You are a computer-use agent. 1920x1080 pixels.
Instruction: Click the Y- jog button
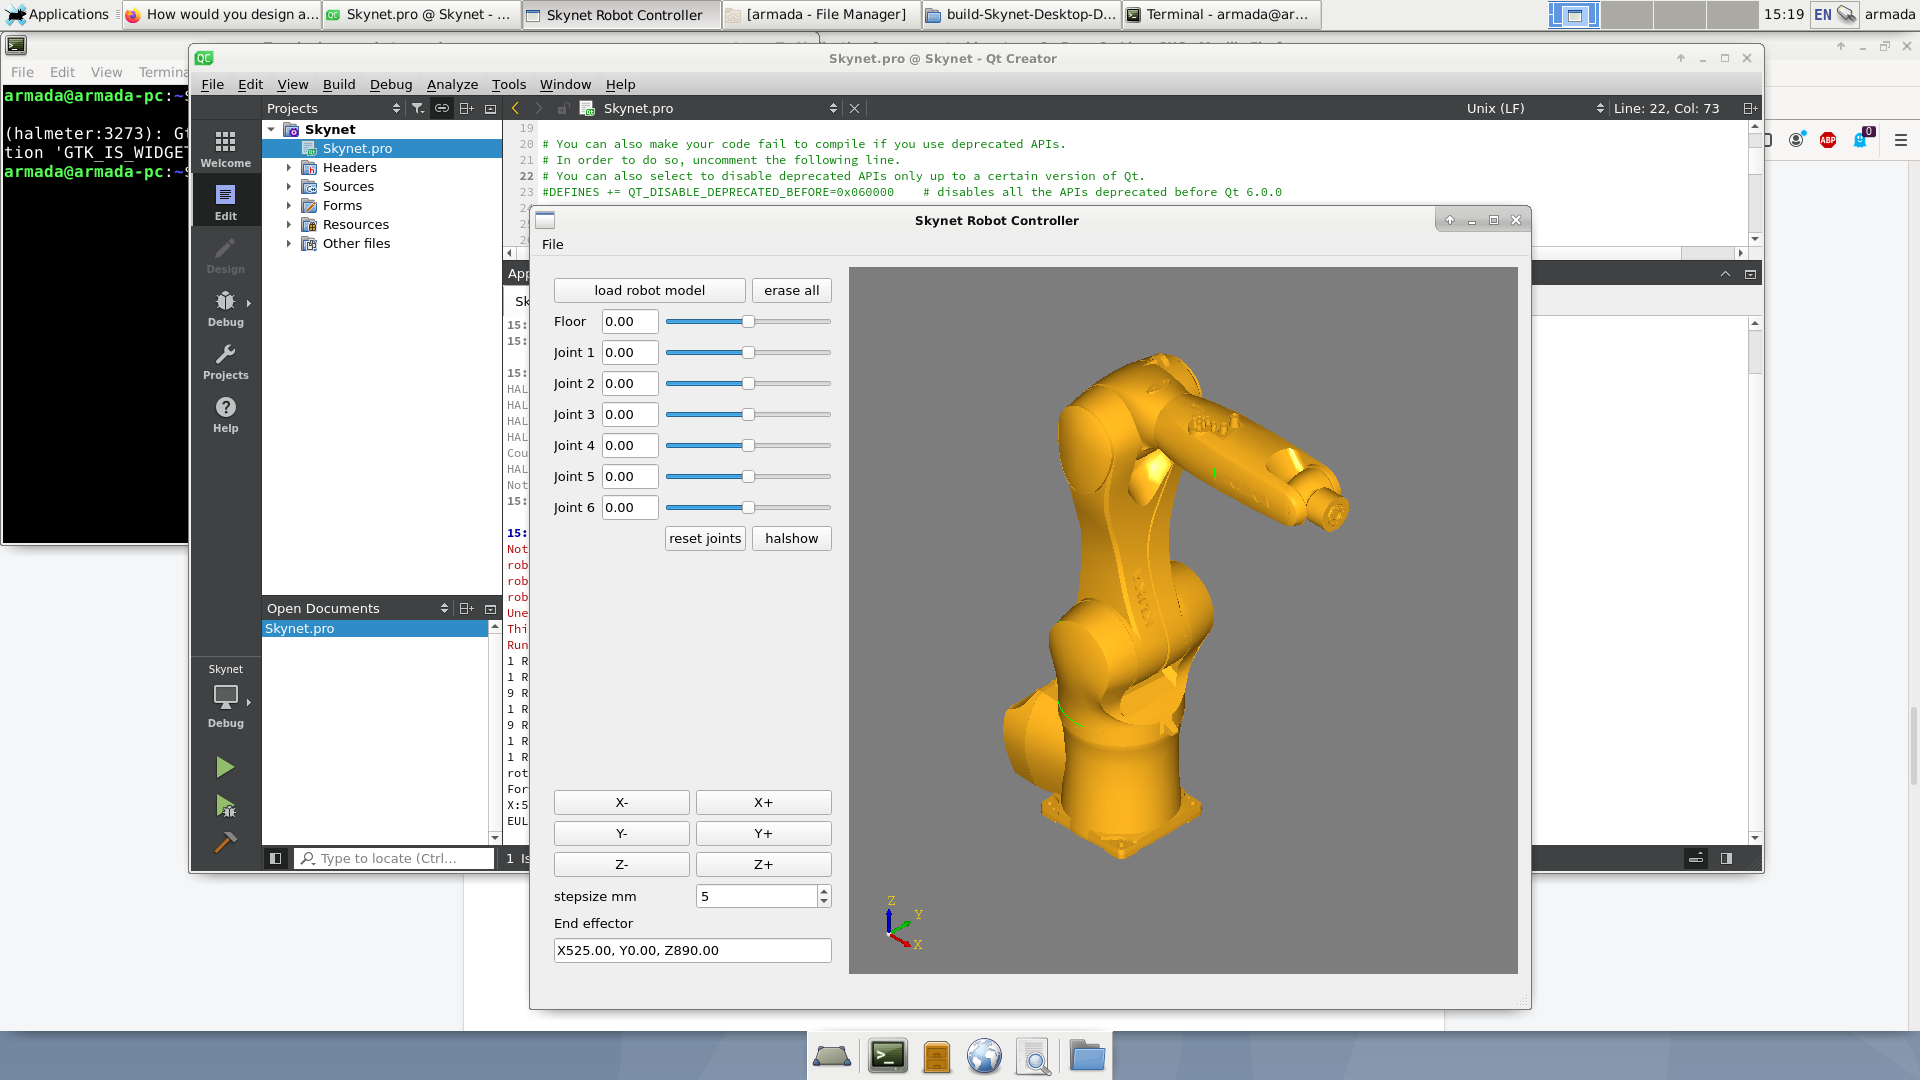click(x=622, y=833)
